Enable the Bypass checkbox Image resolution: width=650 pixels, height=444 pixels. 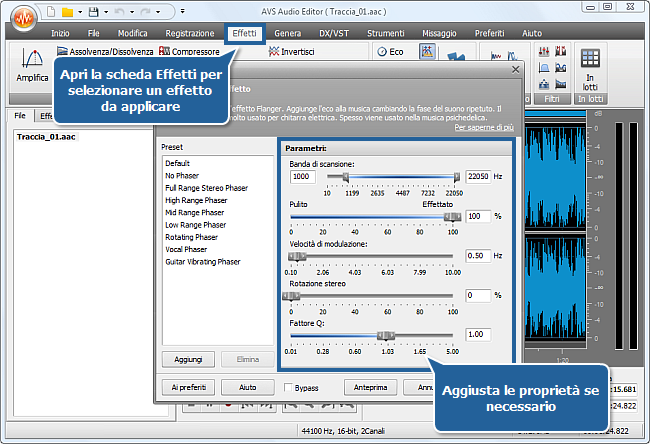coord(289,387)
